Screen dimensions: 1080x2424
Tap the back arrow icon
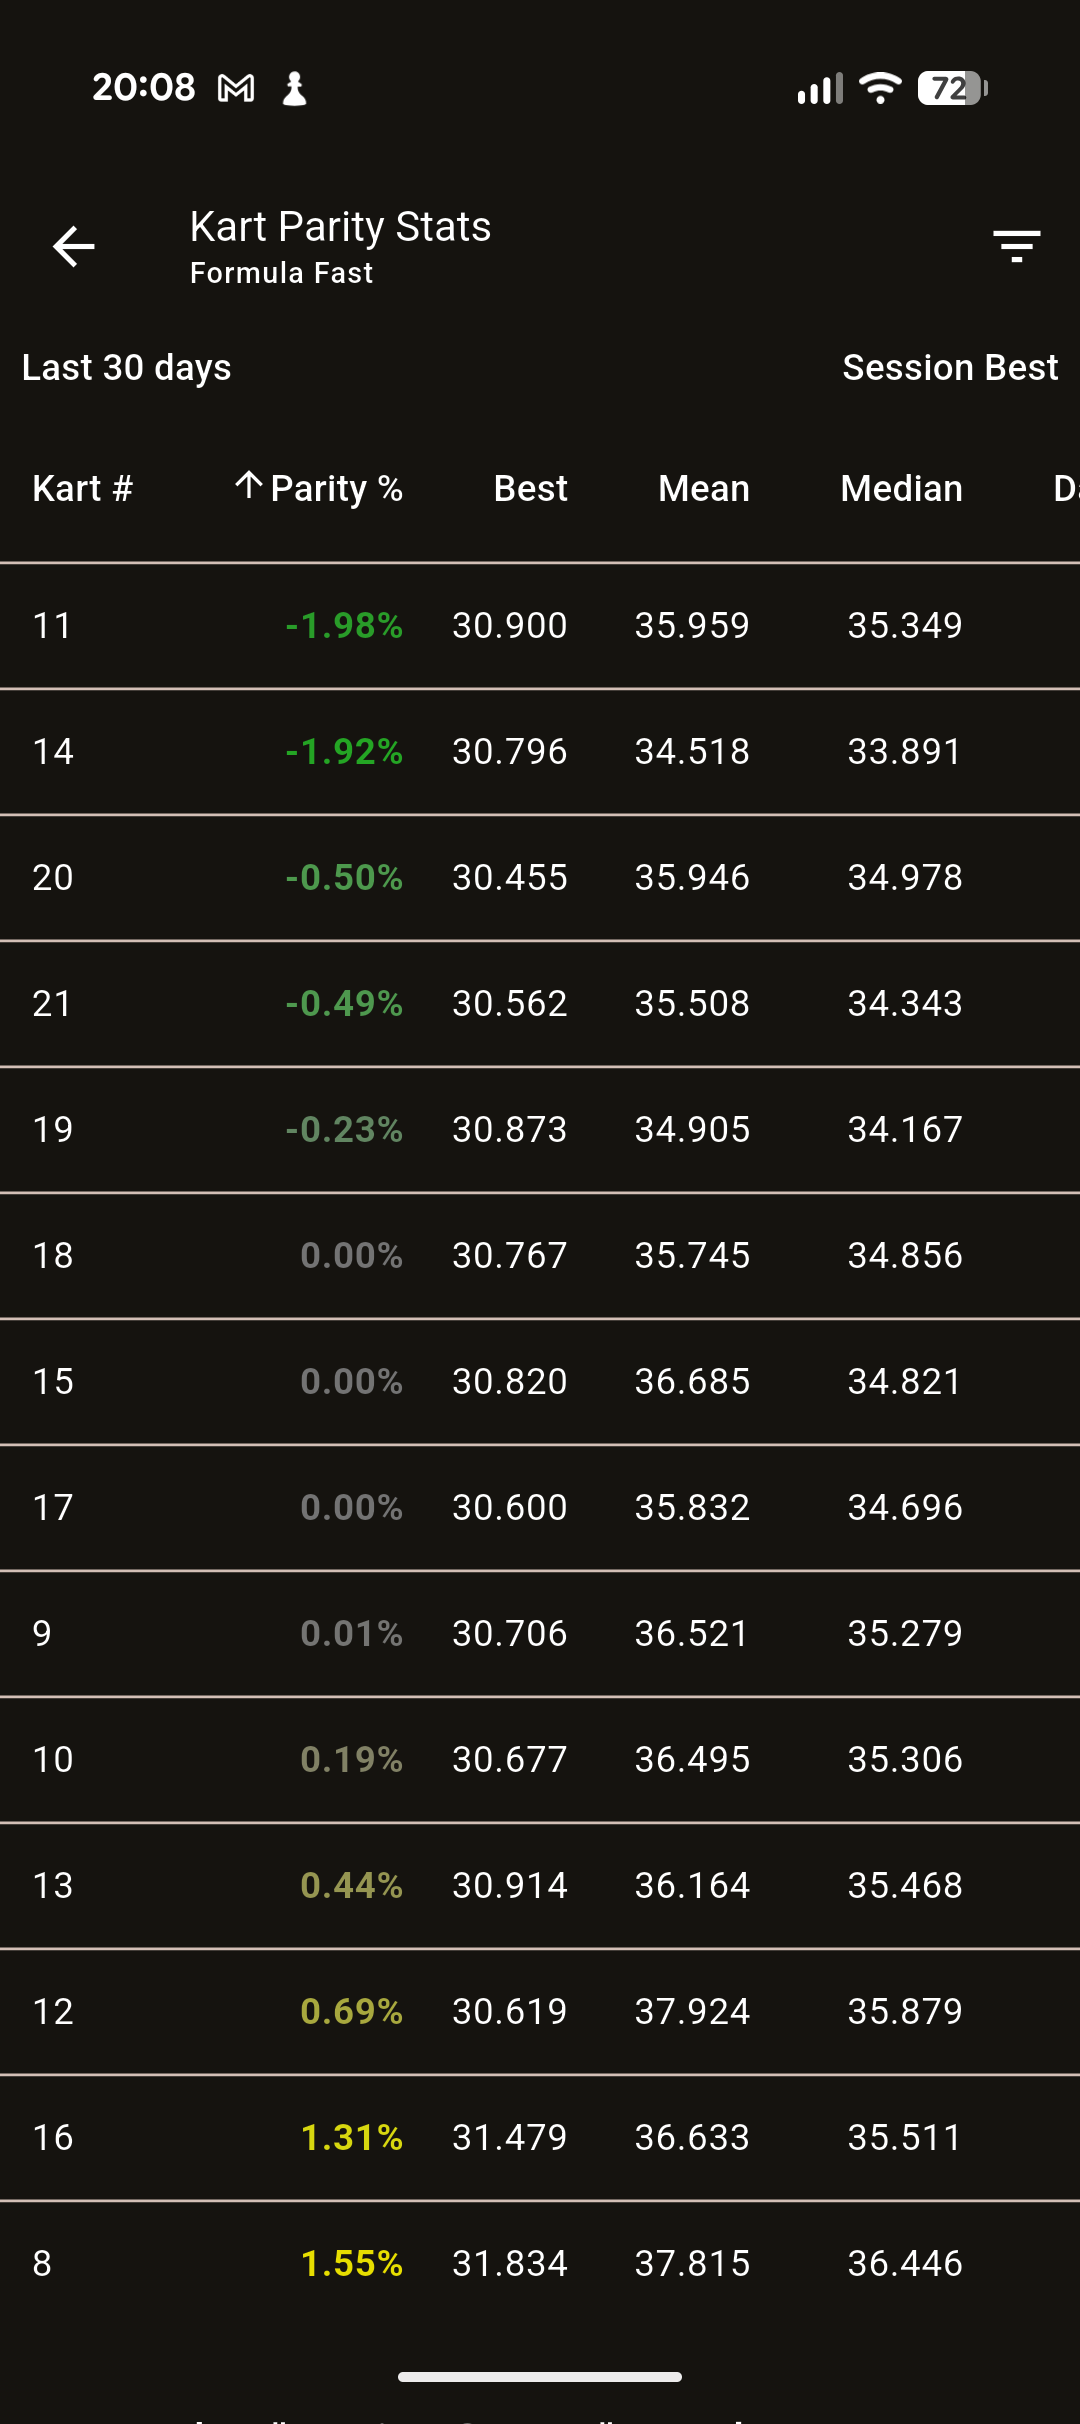[73, 247]
